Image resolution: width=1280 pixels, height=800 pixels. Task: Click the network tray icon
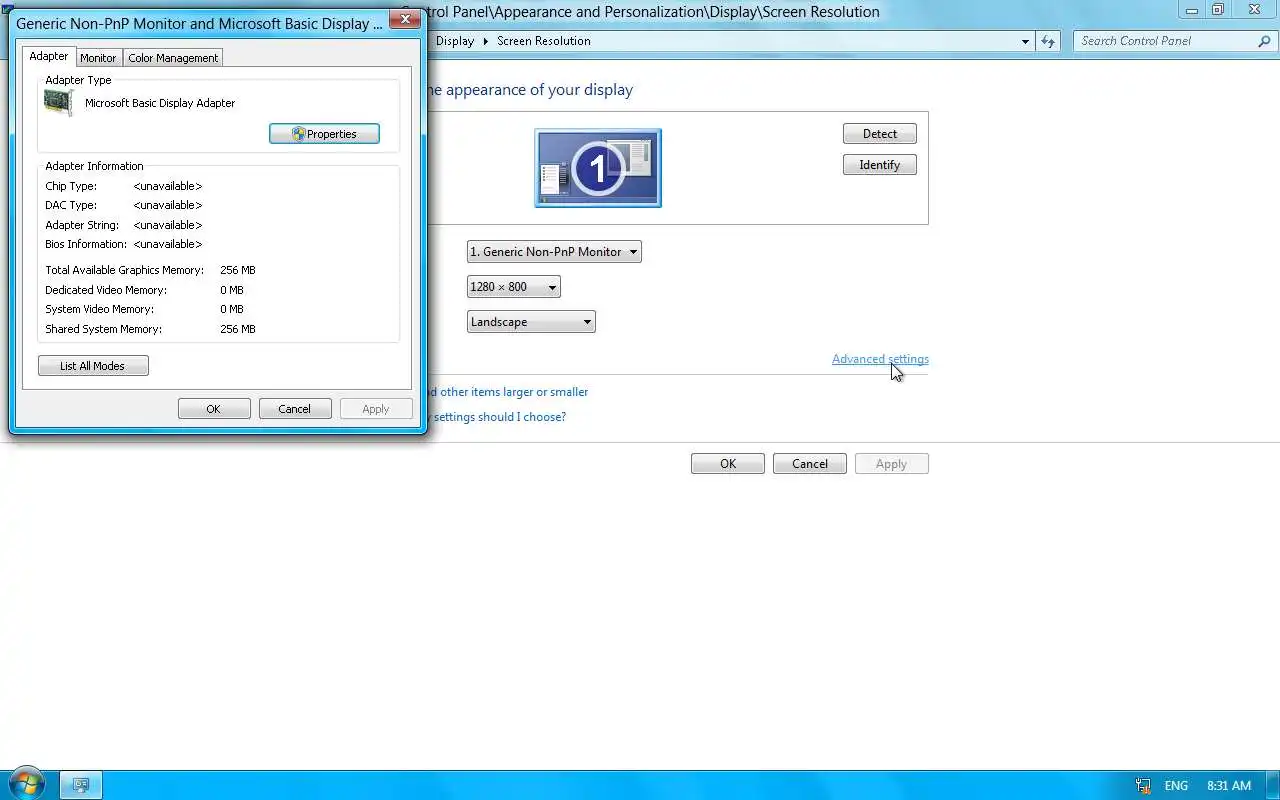click(x=1143, y=786)
